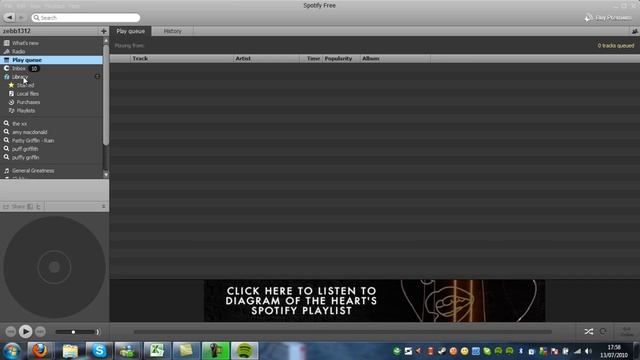Click the Diagram of the Heart banner
This screenshot has width=640, height=360.
(x=374, y=301)
